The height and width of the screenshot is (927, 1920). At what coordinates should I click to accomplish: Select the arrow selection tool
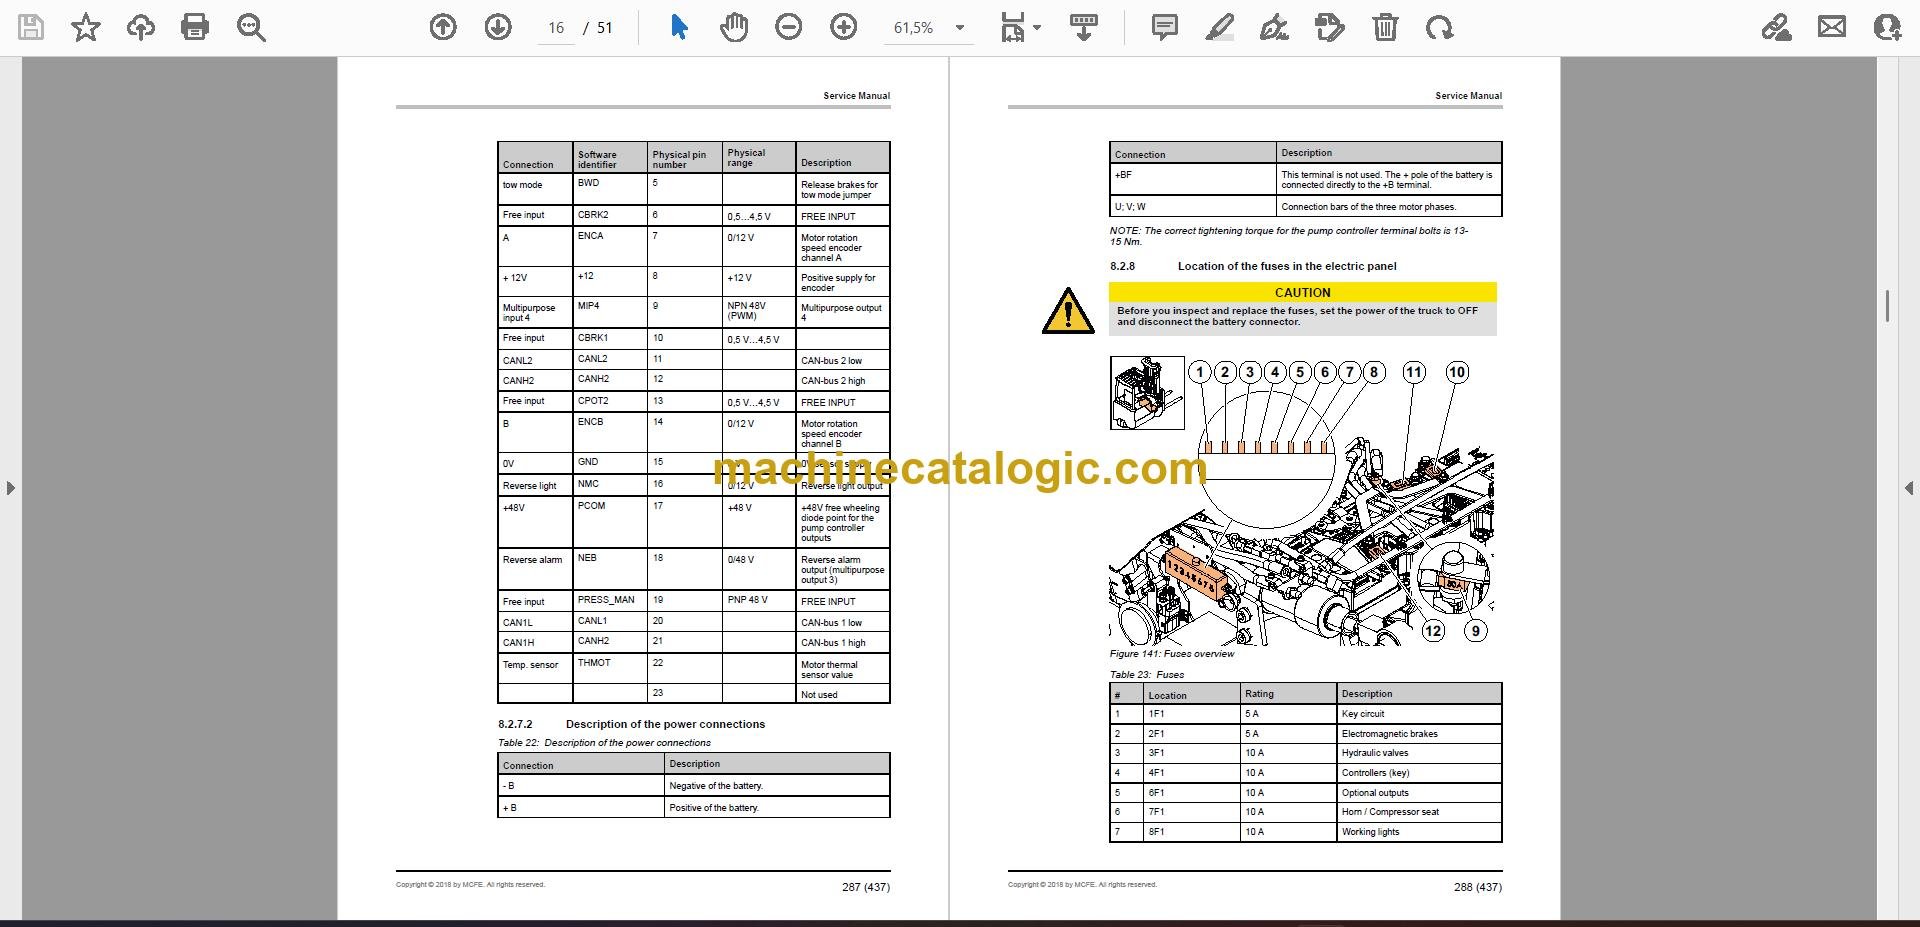point(679,27)
